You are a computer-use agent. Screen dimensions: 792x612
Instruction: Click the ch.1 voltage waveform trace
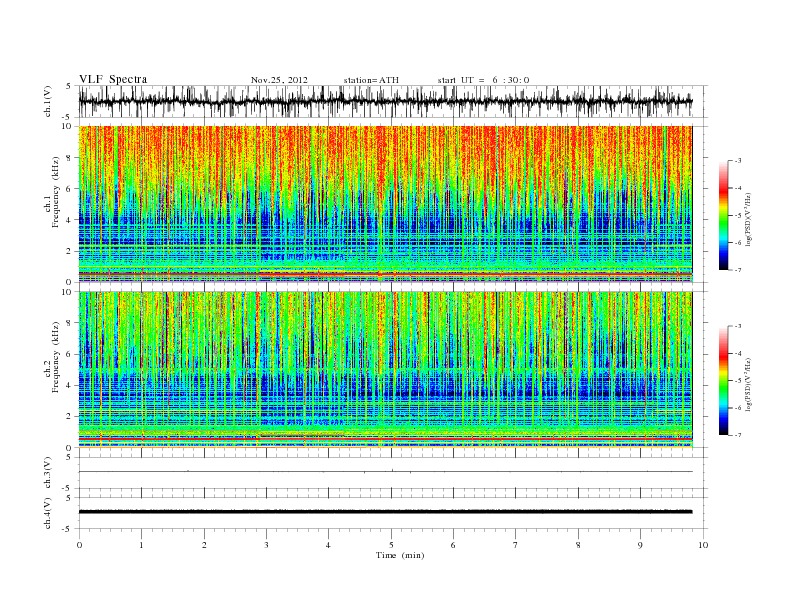pos(385,101)
